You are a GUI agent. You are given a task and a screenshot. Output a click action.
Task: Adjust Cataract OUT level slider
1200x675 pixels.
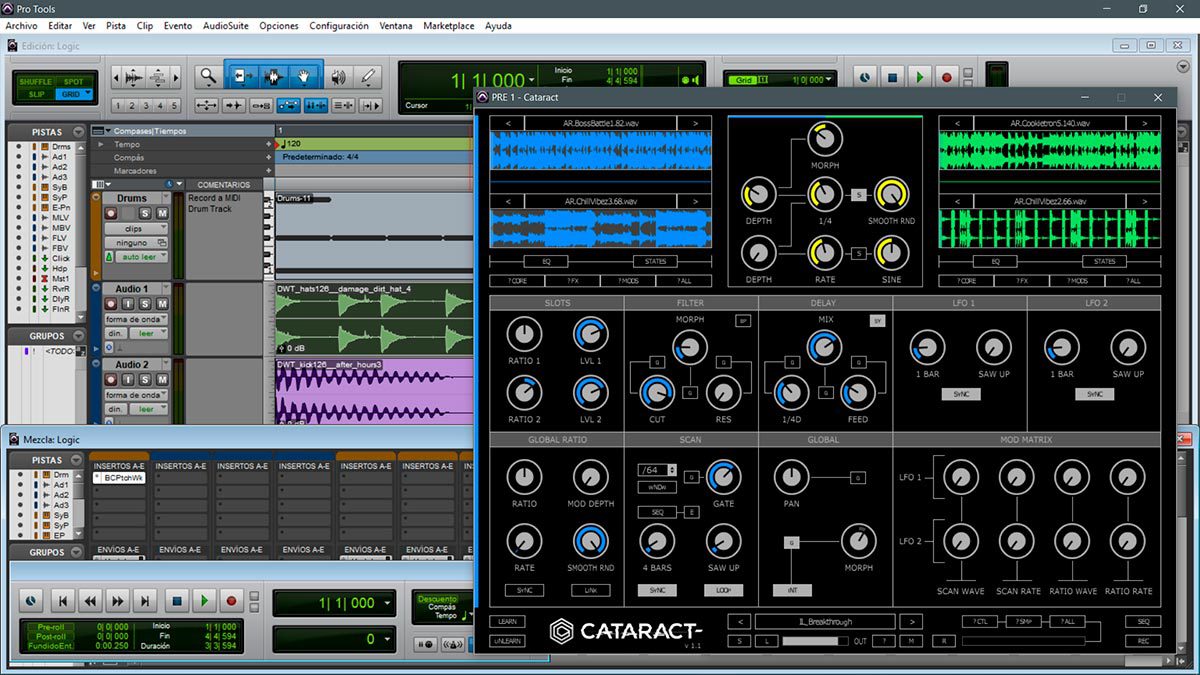click(815, 641)
